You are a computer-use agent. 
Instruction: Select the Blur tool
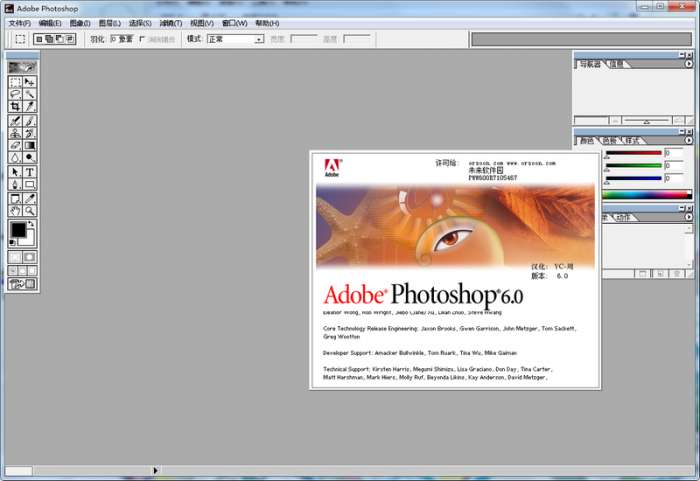[15, 157]
